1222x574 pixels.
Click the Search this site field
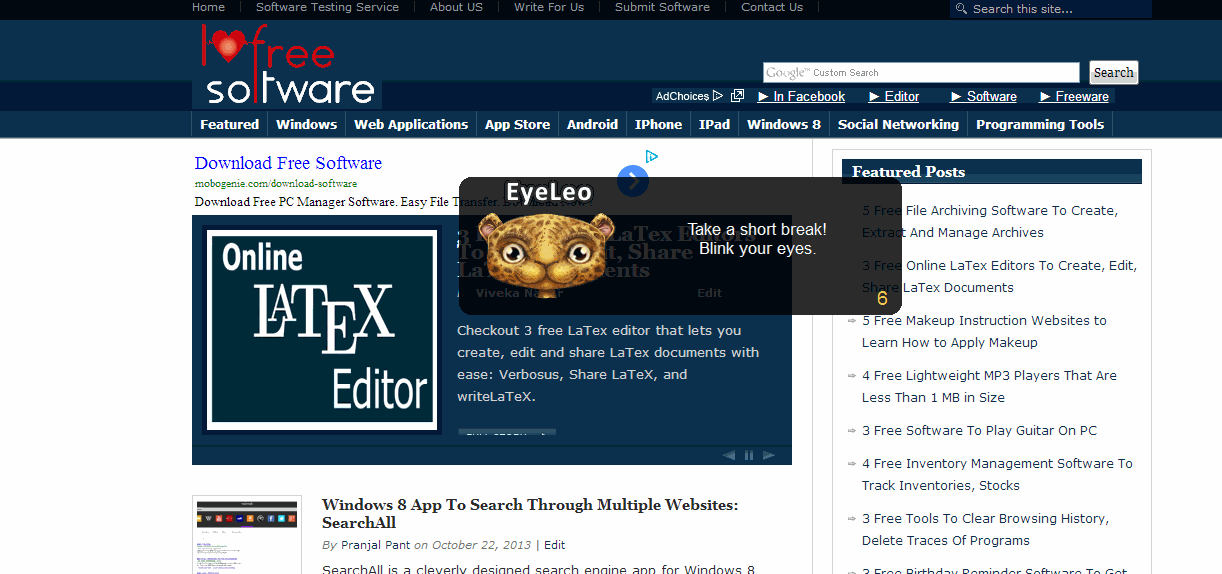tap(1051, 9)
